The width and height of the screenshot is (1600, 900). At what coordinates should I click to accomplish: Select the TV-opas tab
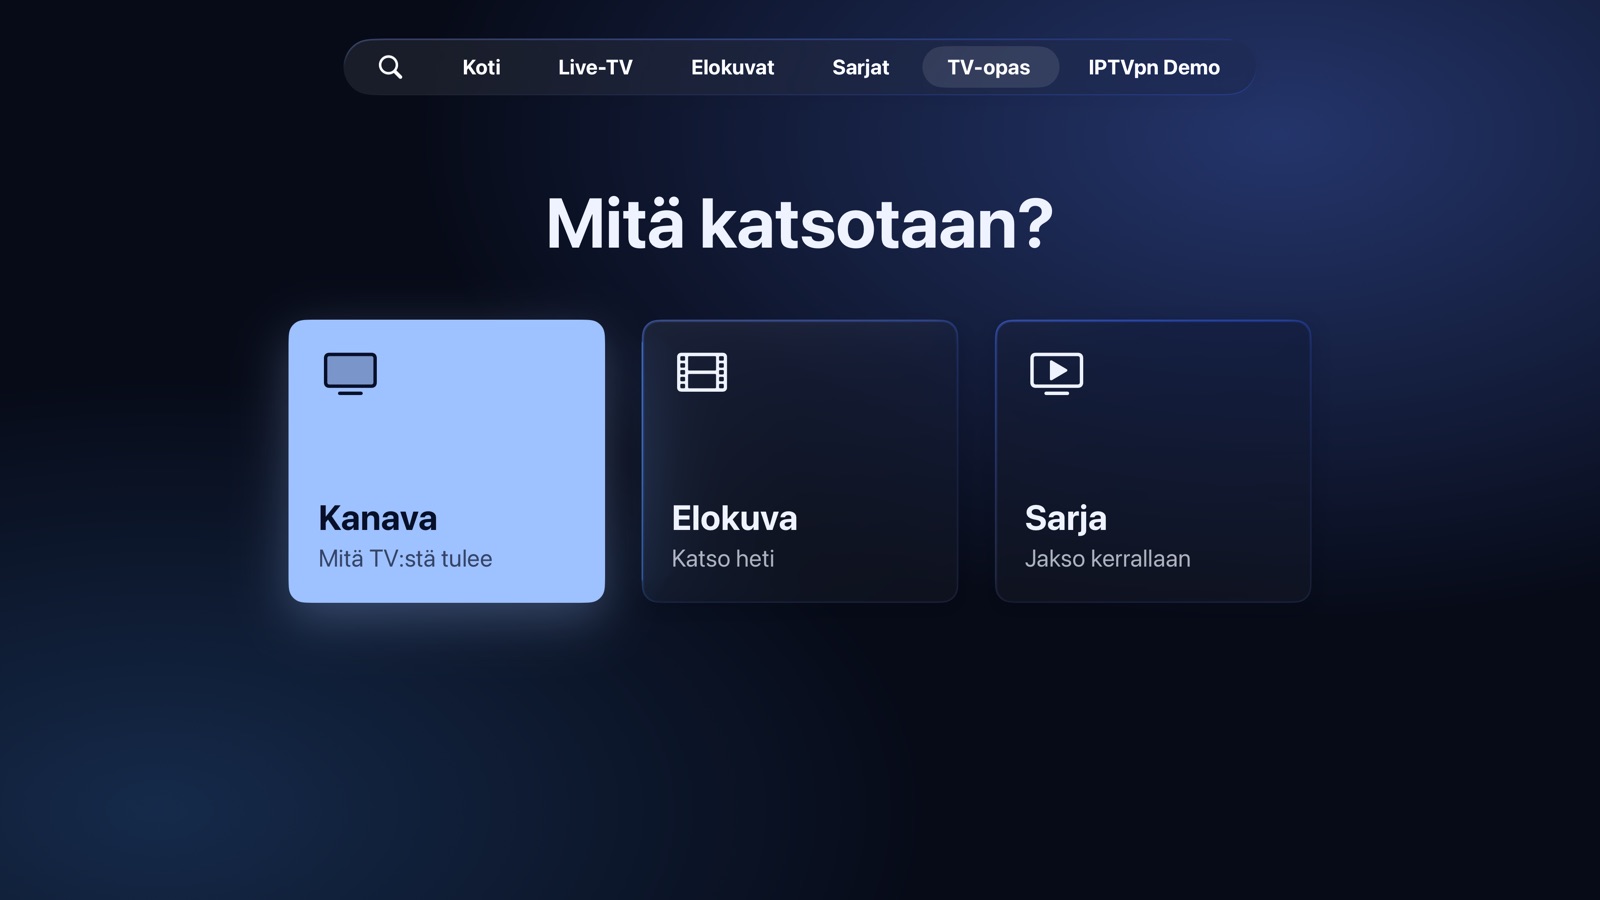[989, 67]
